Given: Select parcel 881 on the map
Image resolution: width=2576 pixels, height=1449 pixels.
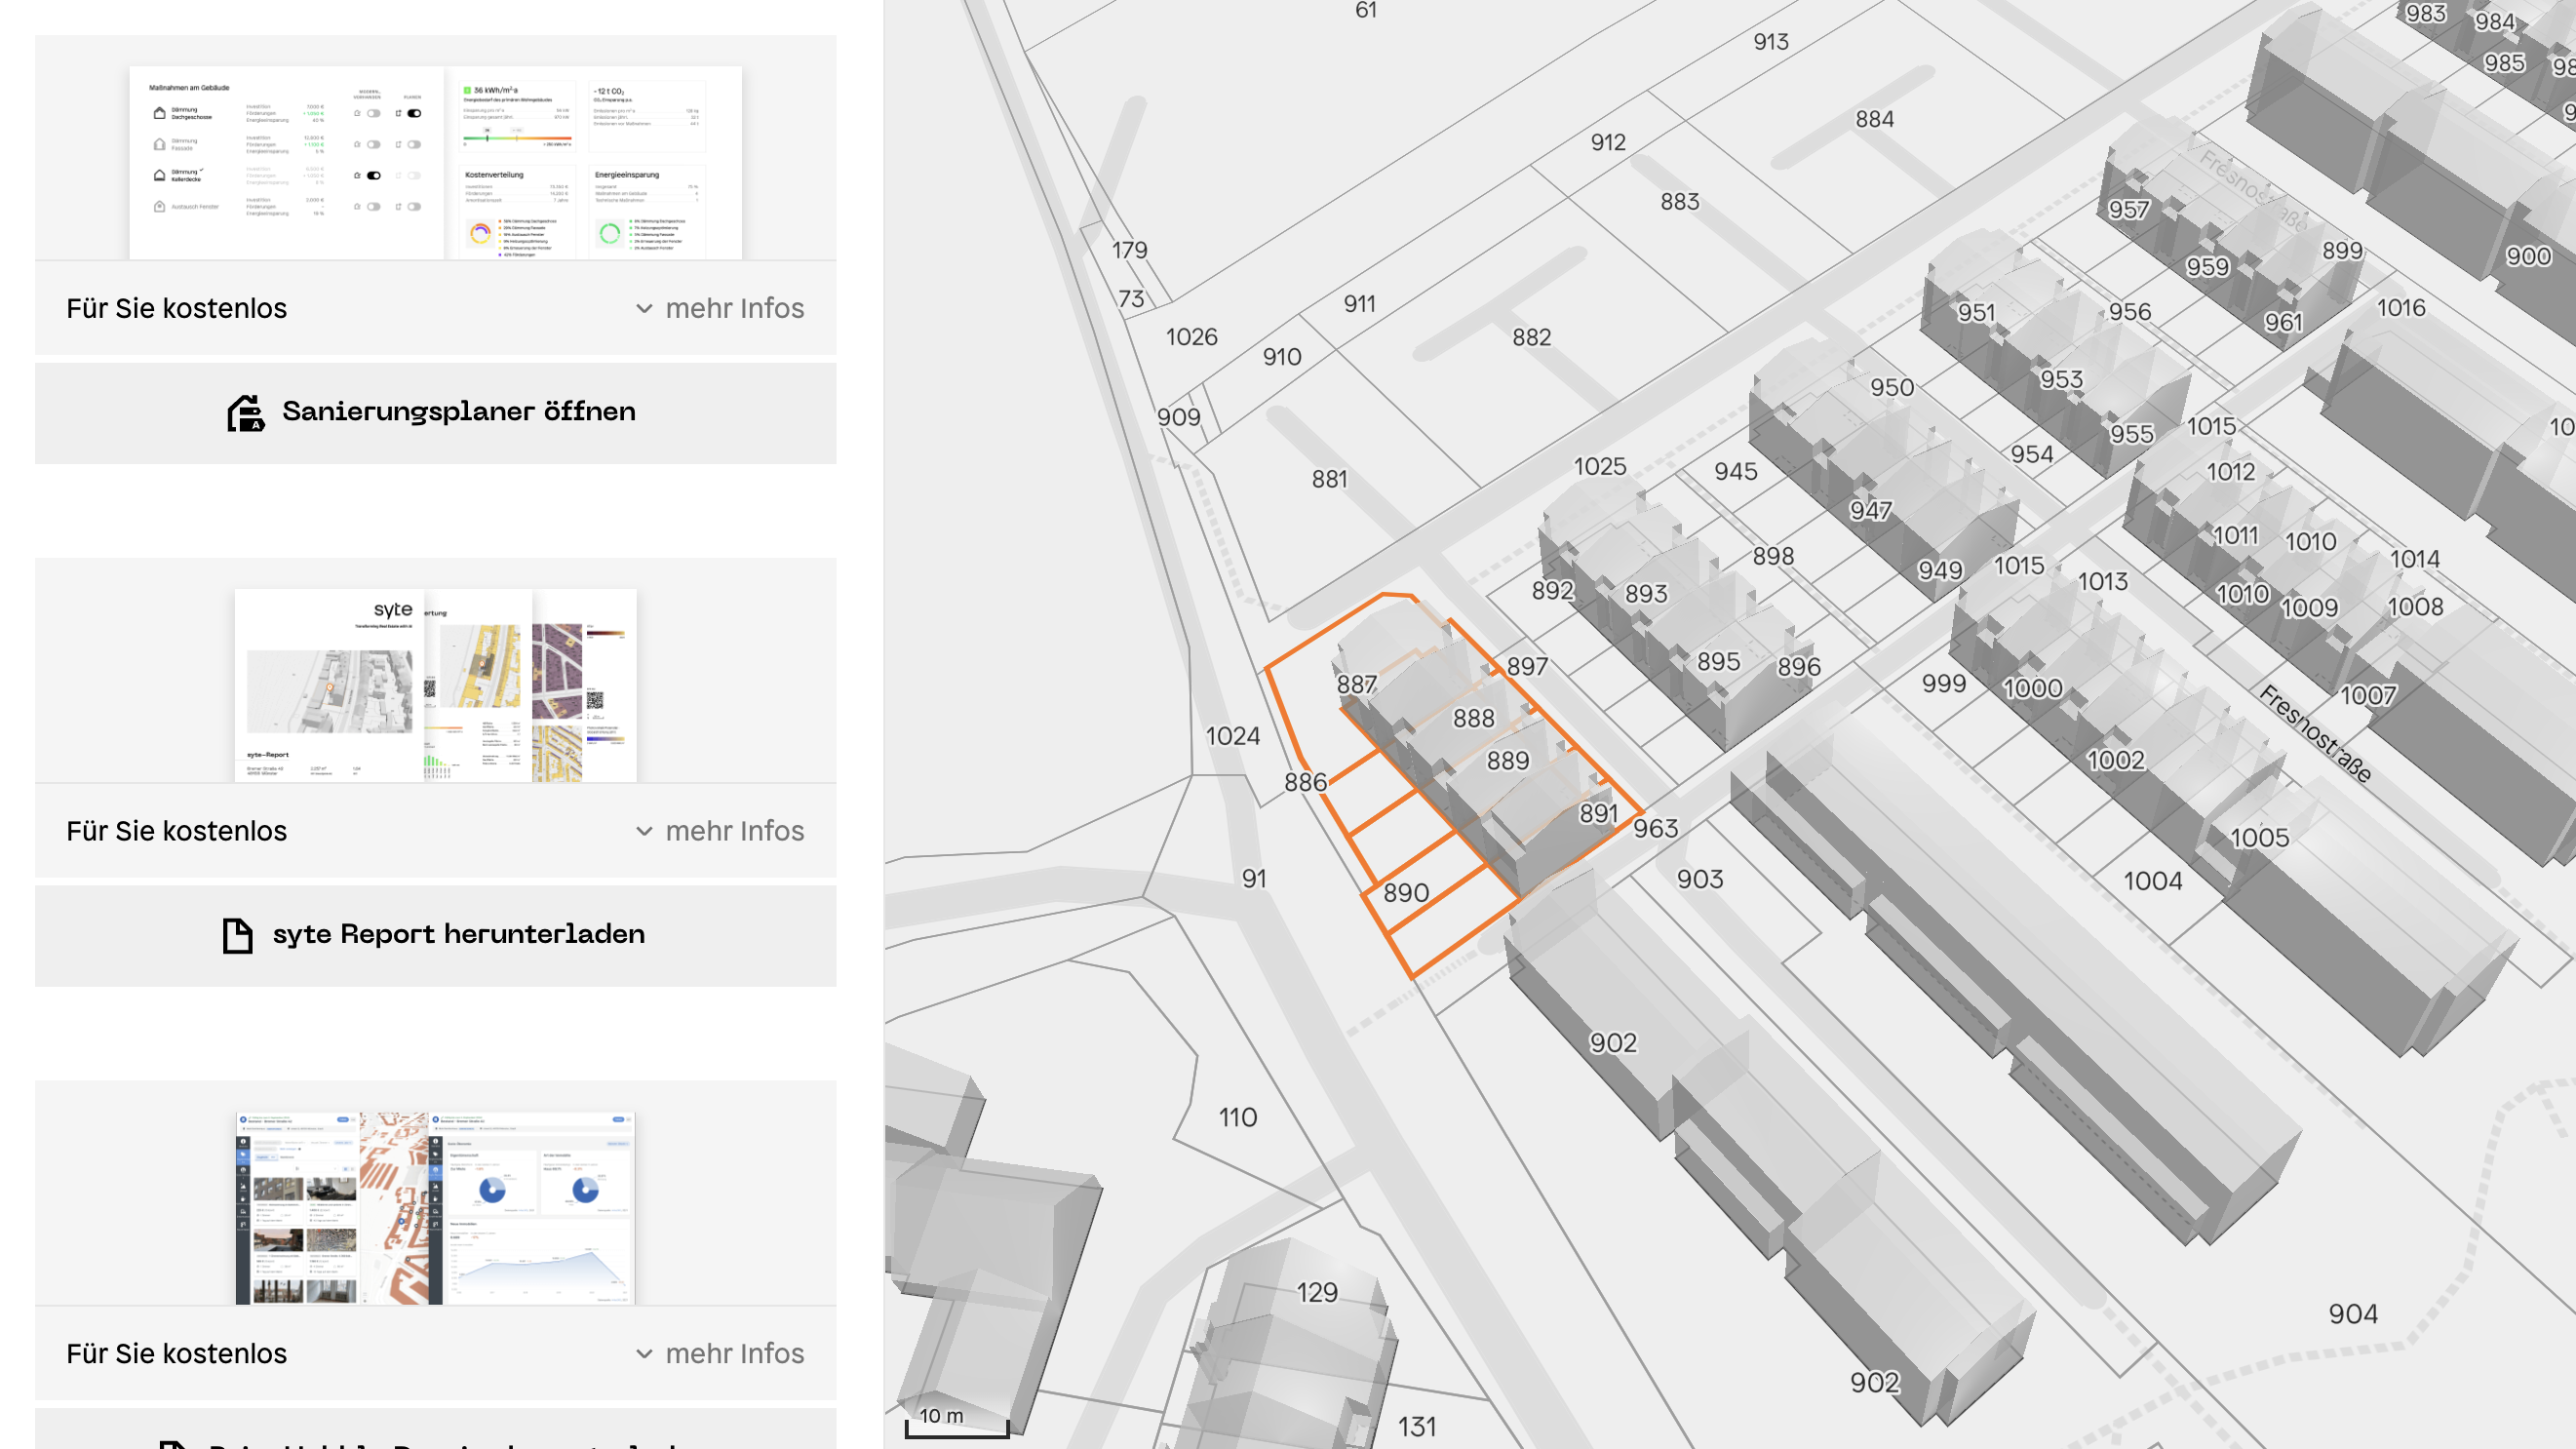Looking at the screenshot, I should point(1329,479).
